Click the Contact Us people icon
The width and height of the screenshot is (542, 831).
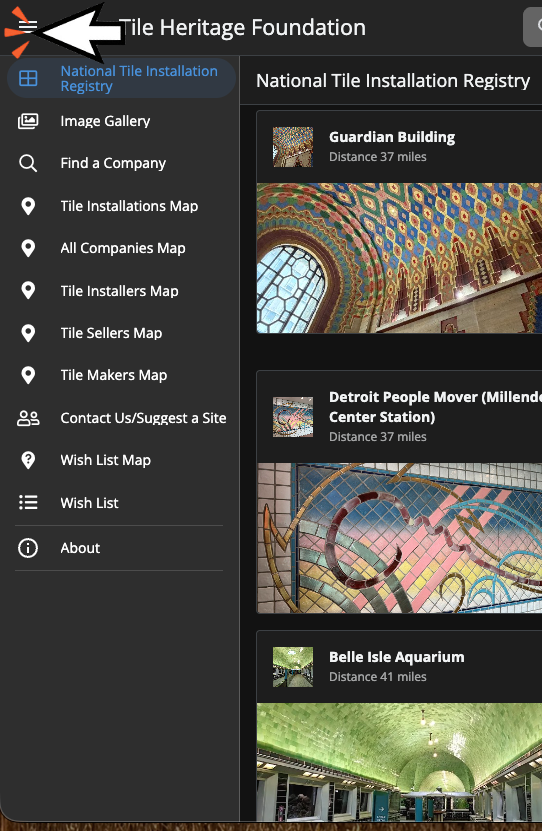pyautogui.click(x=28, y=418)
